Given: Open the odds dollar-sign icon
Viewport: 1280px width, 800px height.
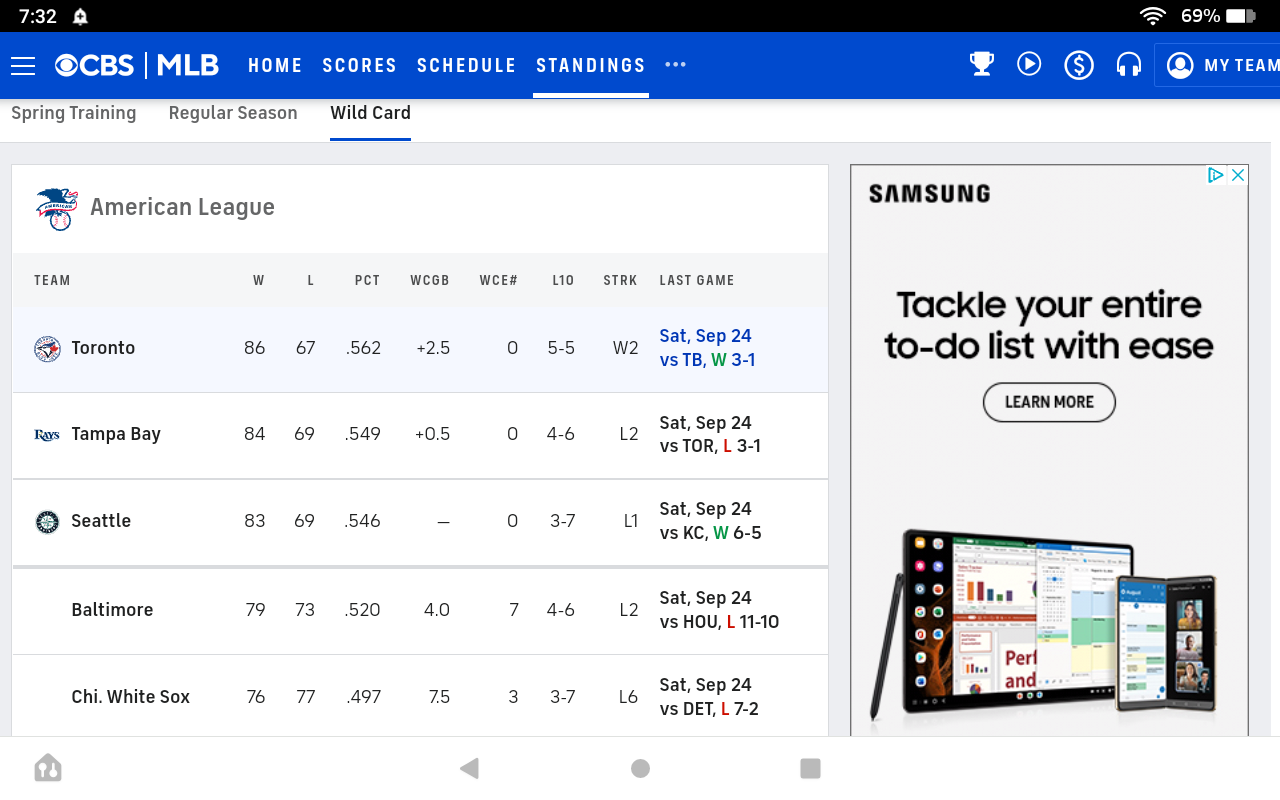Looking at the screenshot, I should [1078, 63].
